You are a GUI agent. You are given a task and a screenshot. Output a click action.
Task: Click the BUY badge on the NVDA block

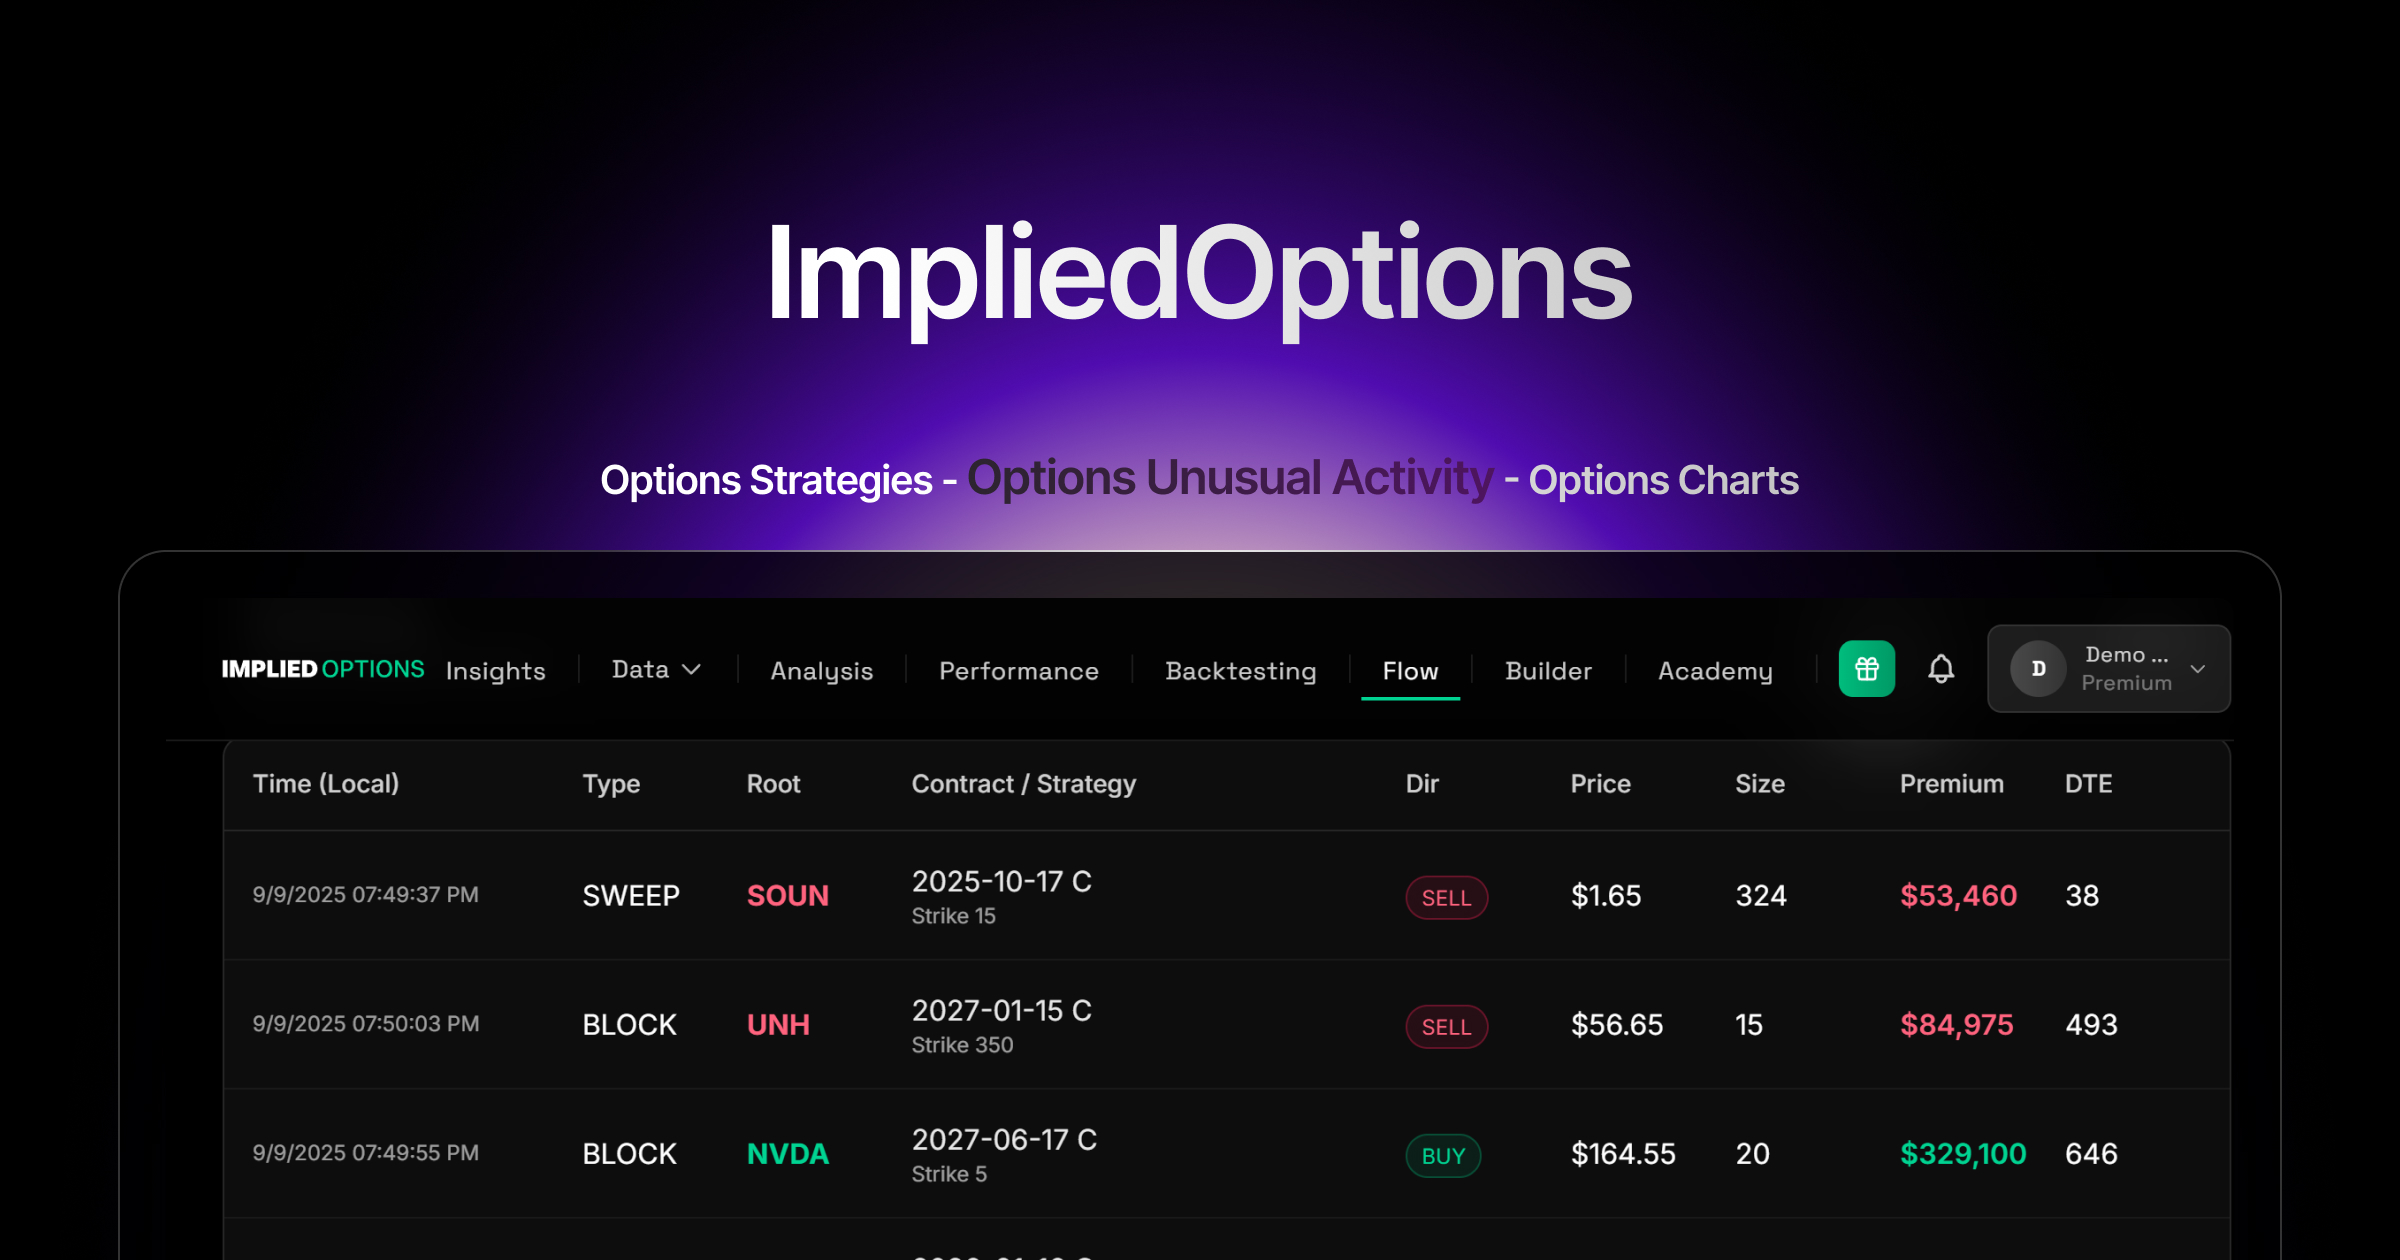pyautogui.click(x=1443, y=1155)
